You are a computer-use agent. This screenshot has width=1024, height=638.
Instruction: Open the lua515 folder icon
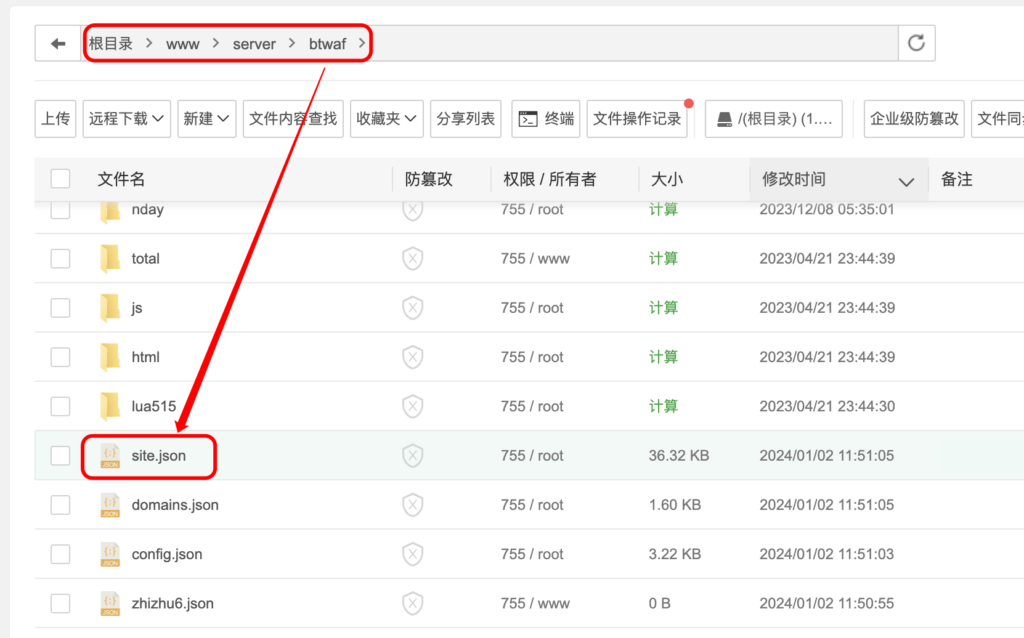click(110, 406)
